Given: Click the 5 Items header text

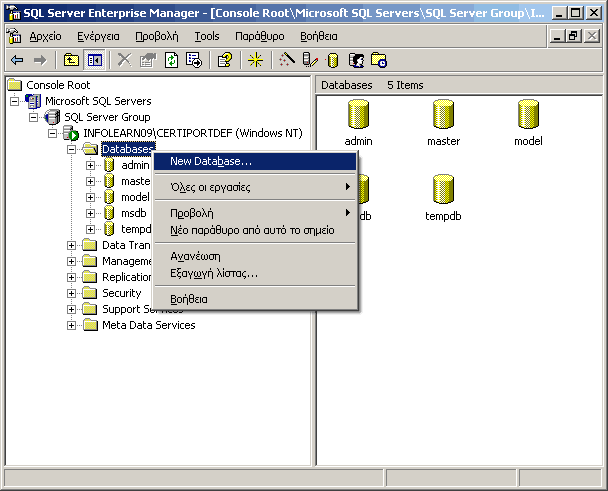Looking at the screenshot, I should [x=405, y=85].
